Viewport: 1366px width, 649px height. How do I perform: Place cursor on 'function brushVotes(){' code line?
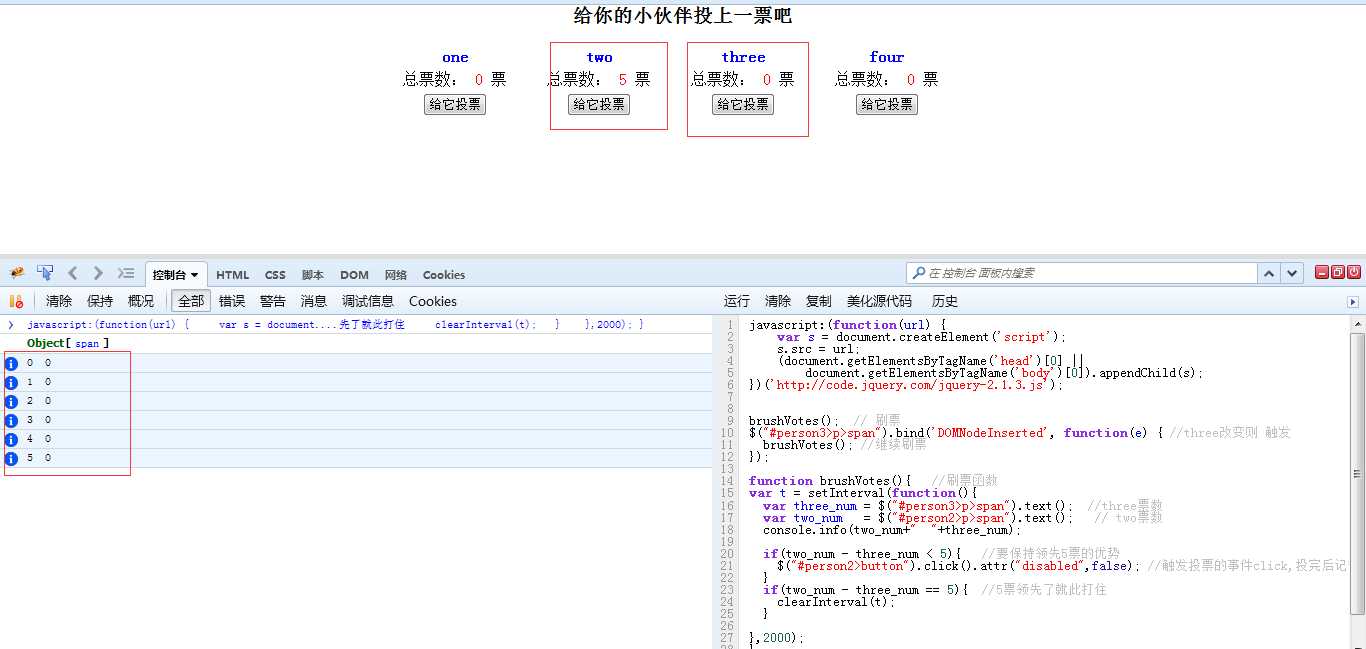[830, 481]
